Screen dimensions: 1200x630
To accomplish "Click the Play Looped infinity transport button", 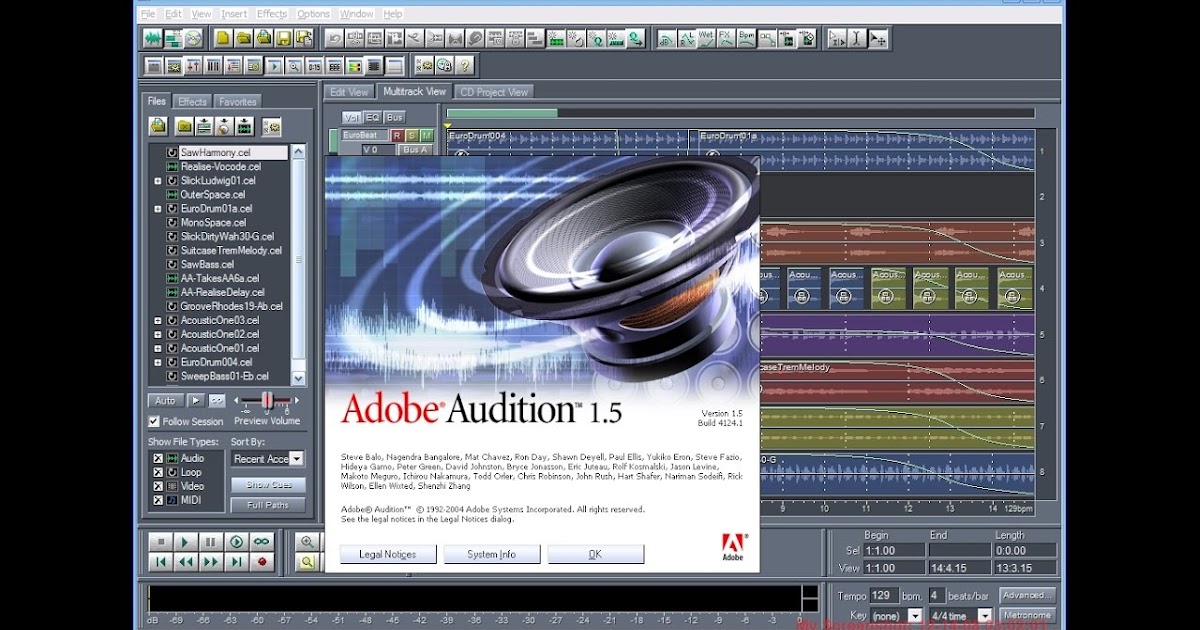I will pos(262,542).
